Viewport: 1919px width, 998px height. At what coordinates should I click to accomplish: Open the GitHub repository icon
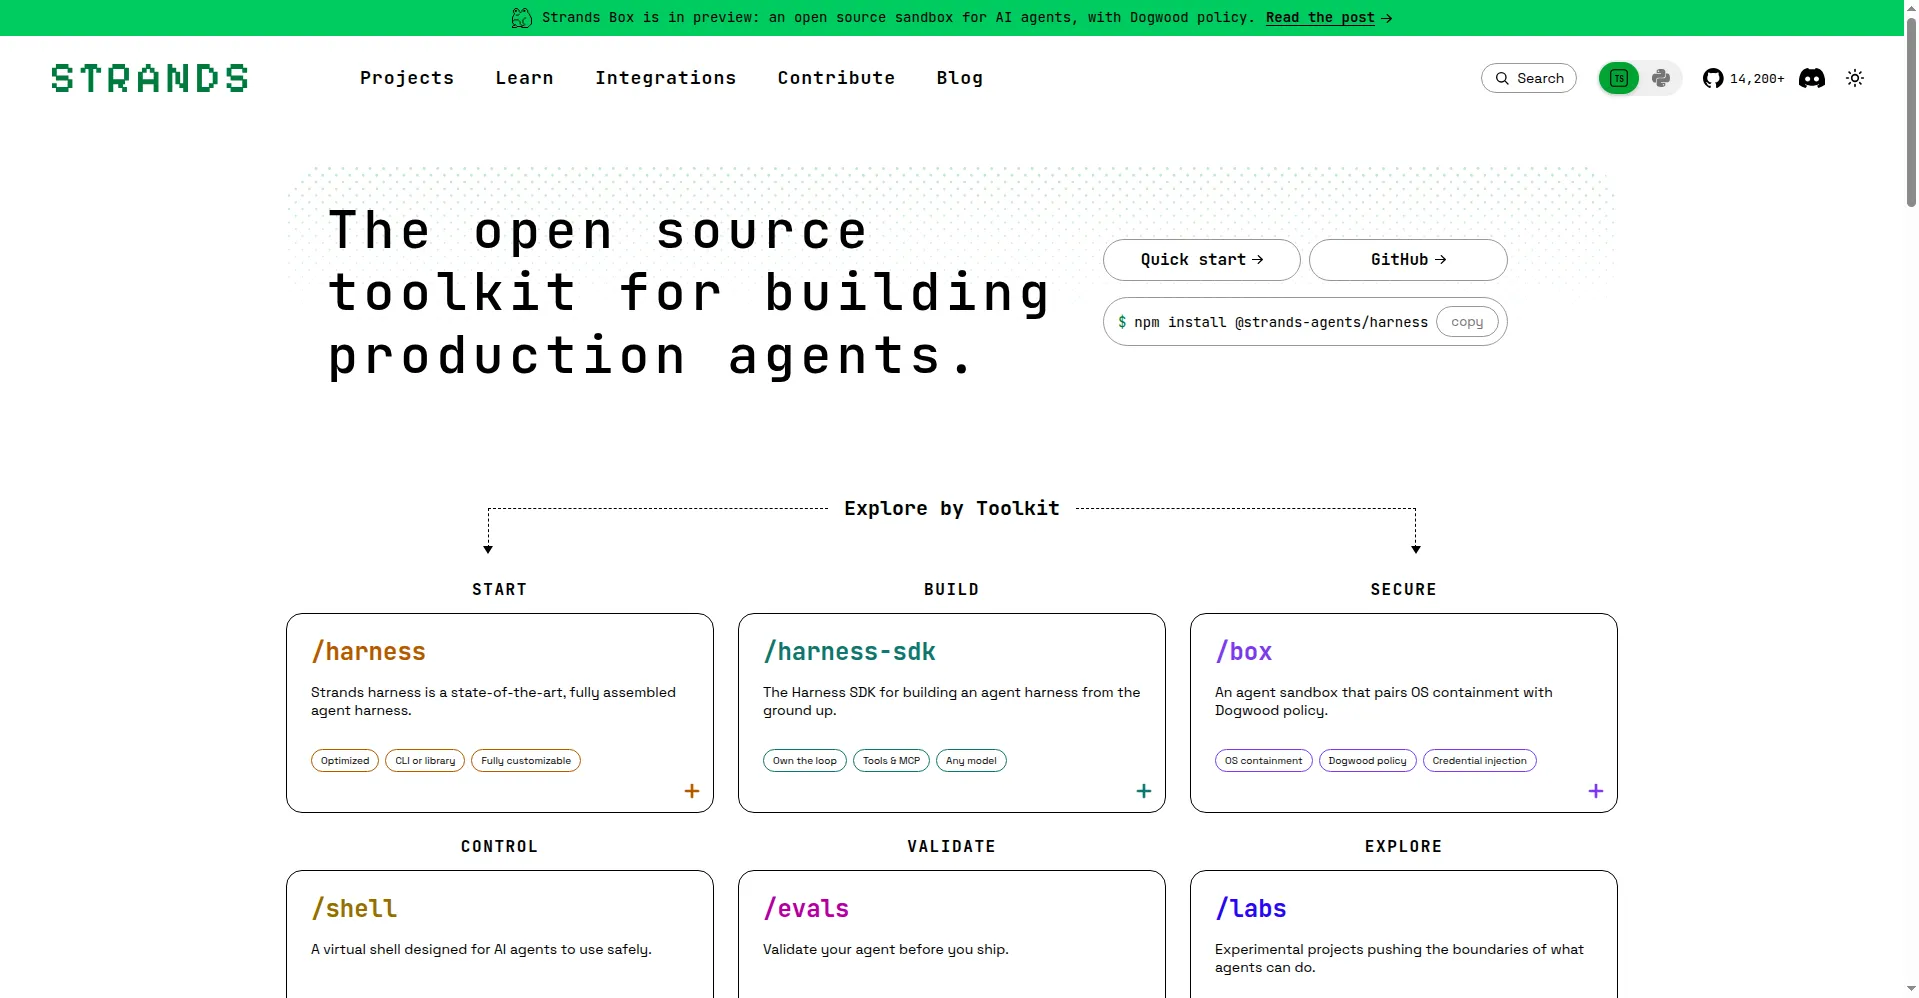pos(1713,78)
